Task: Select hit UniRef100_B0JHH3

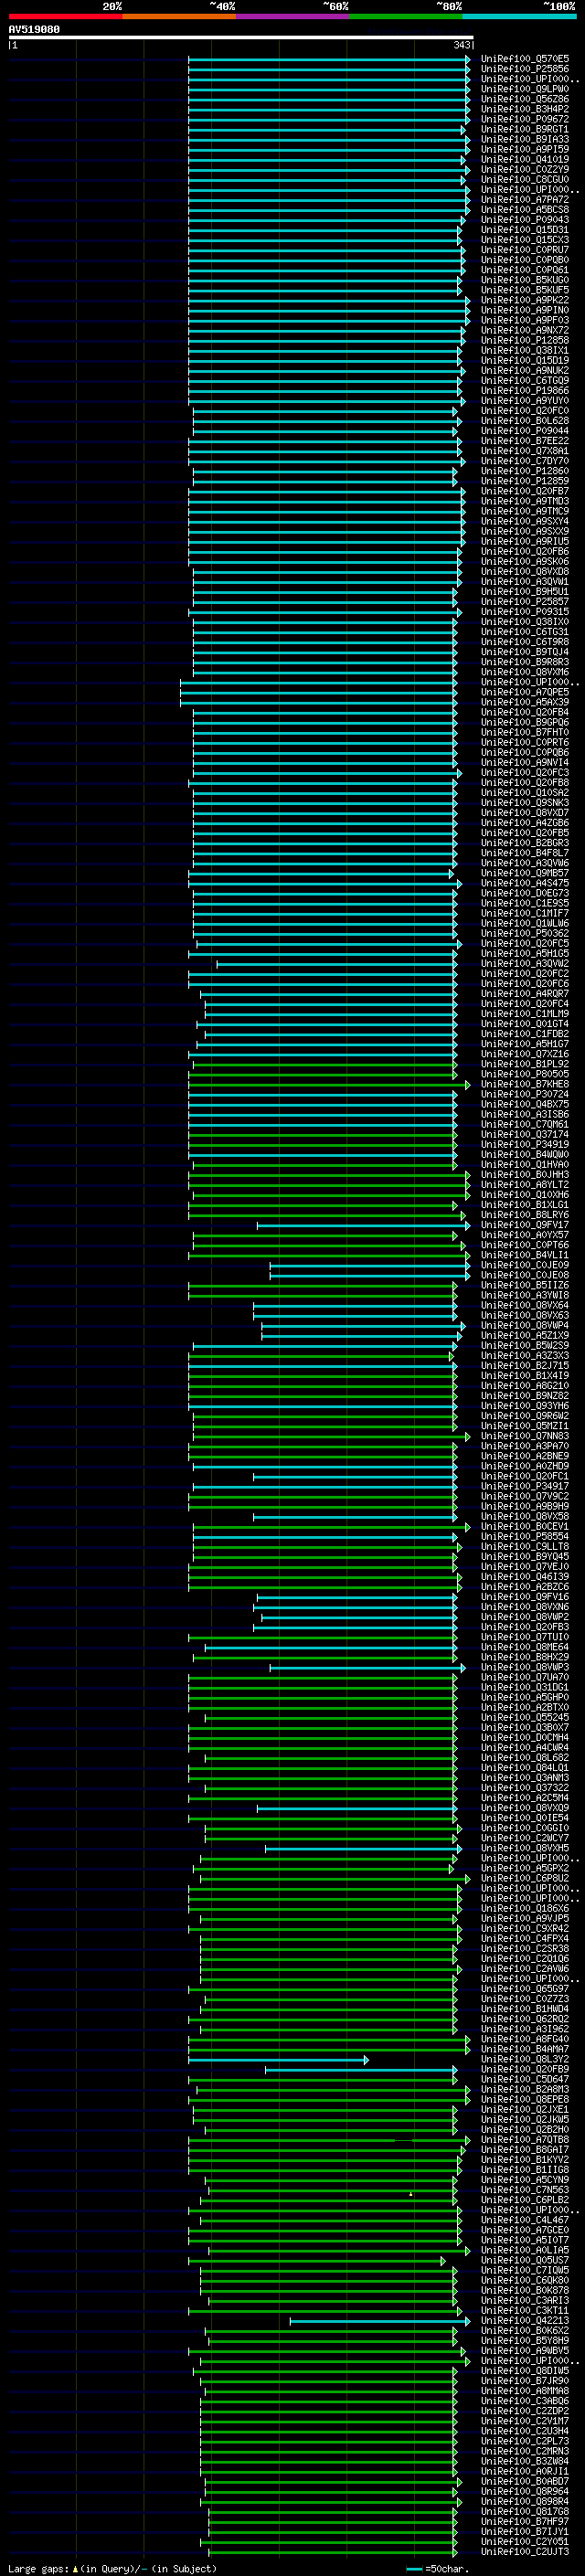Action: point(525,1175)
